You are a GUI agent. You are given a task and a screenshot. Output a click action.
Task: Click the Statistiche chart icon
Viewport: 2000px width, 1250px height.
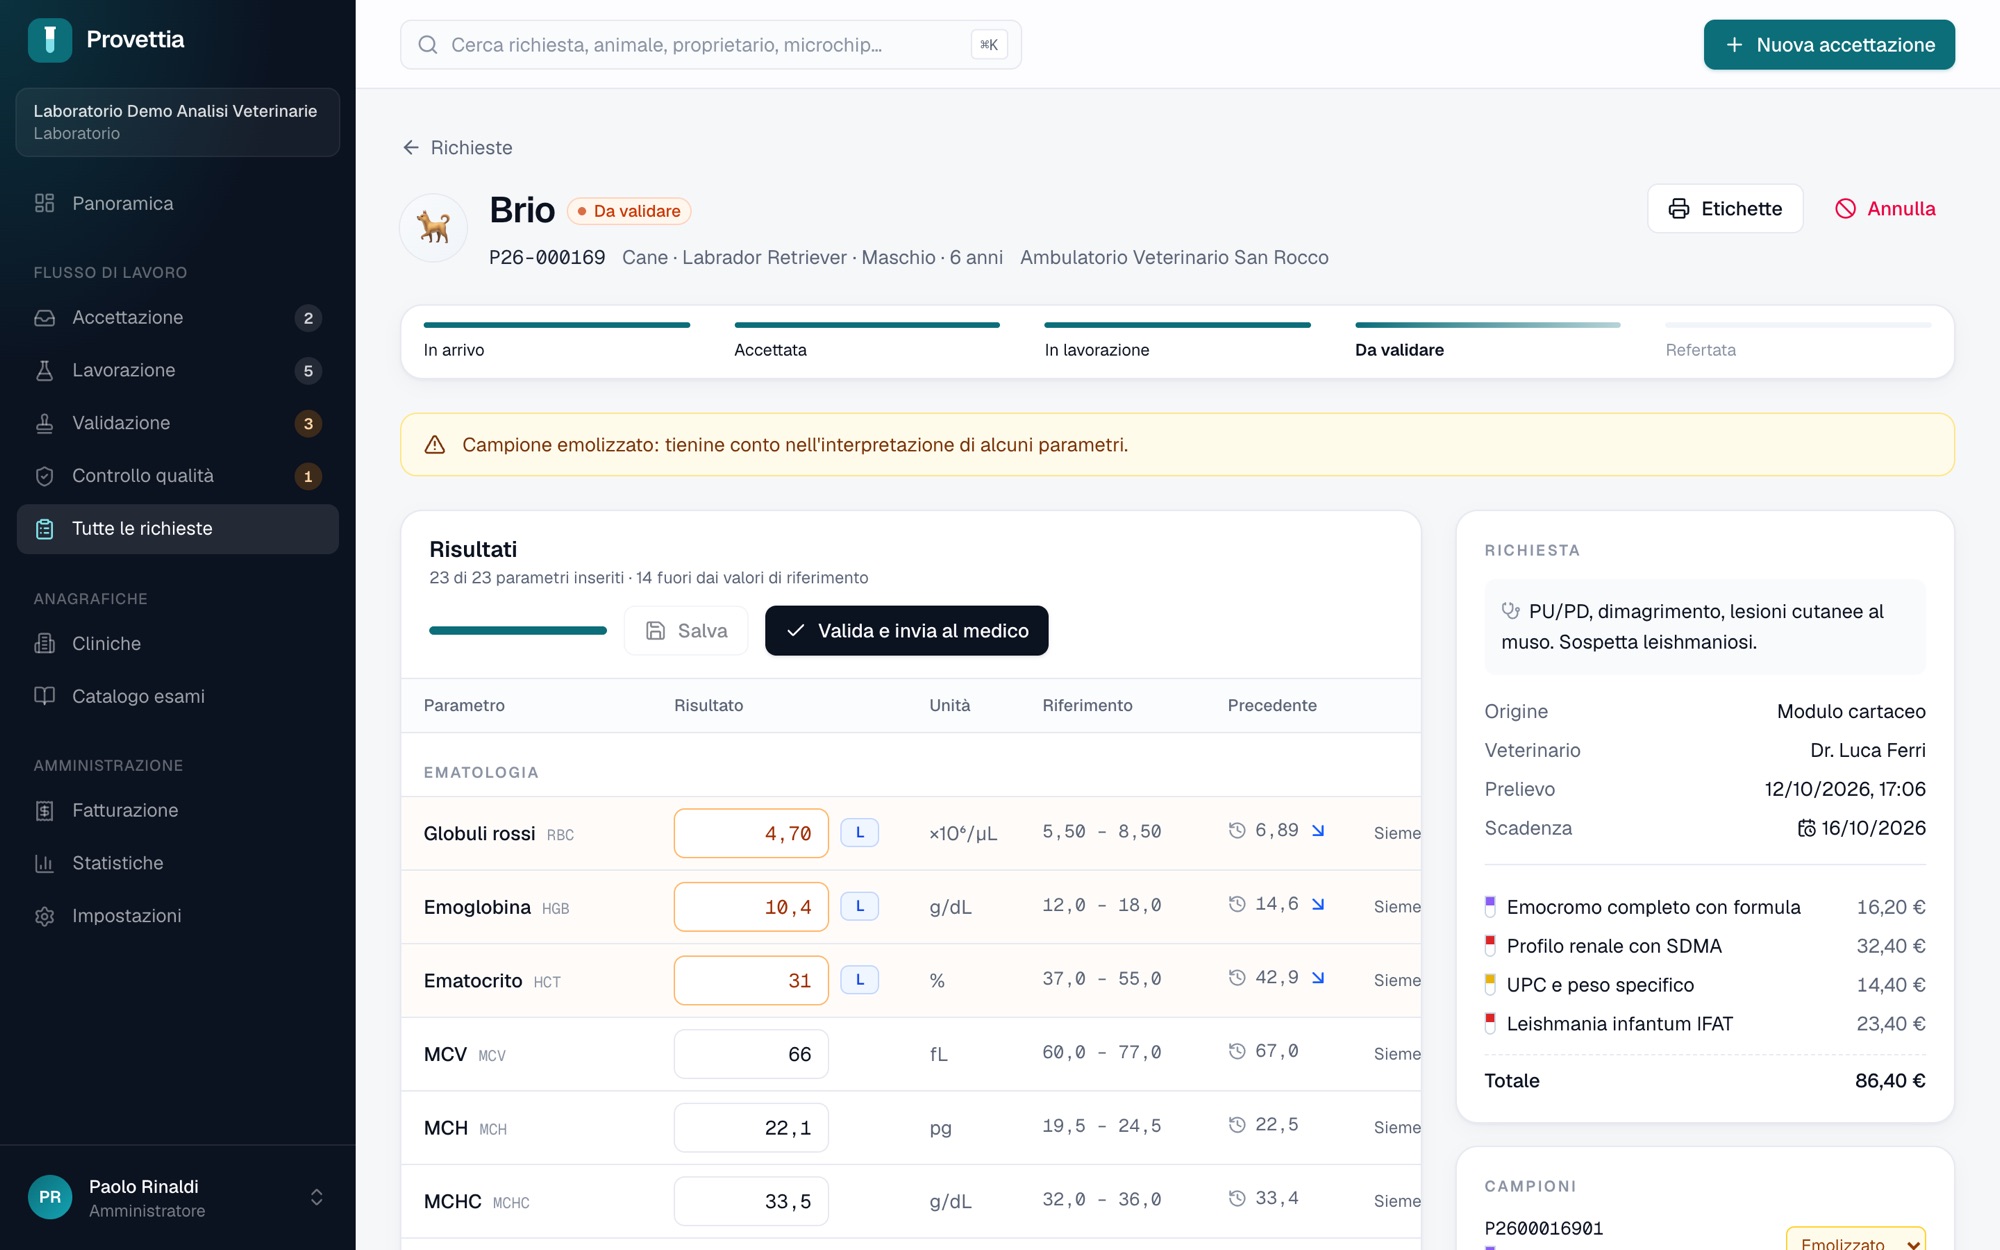point(44,863)
